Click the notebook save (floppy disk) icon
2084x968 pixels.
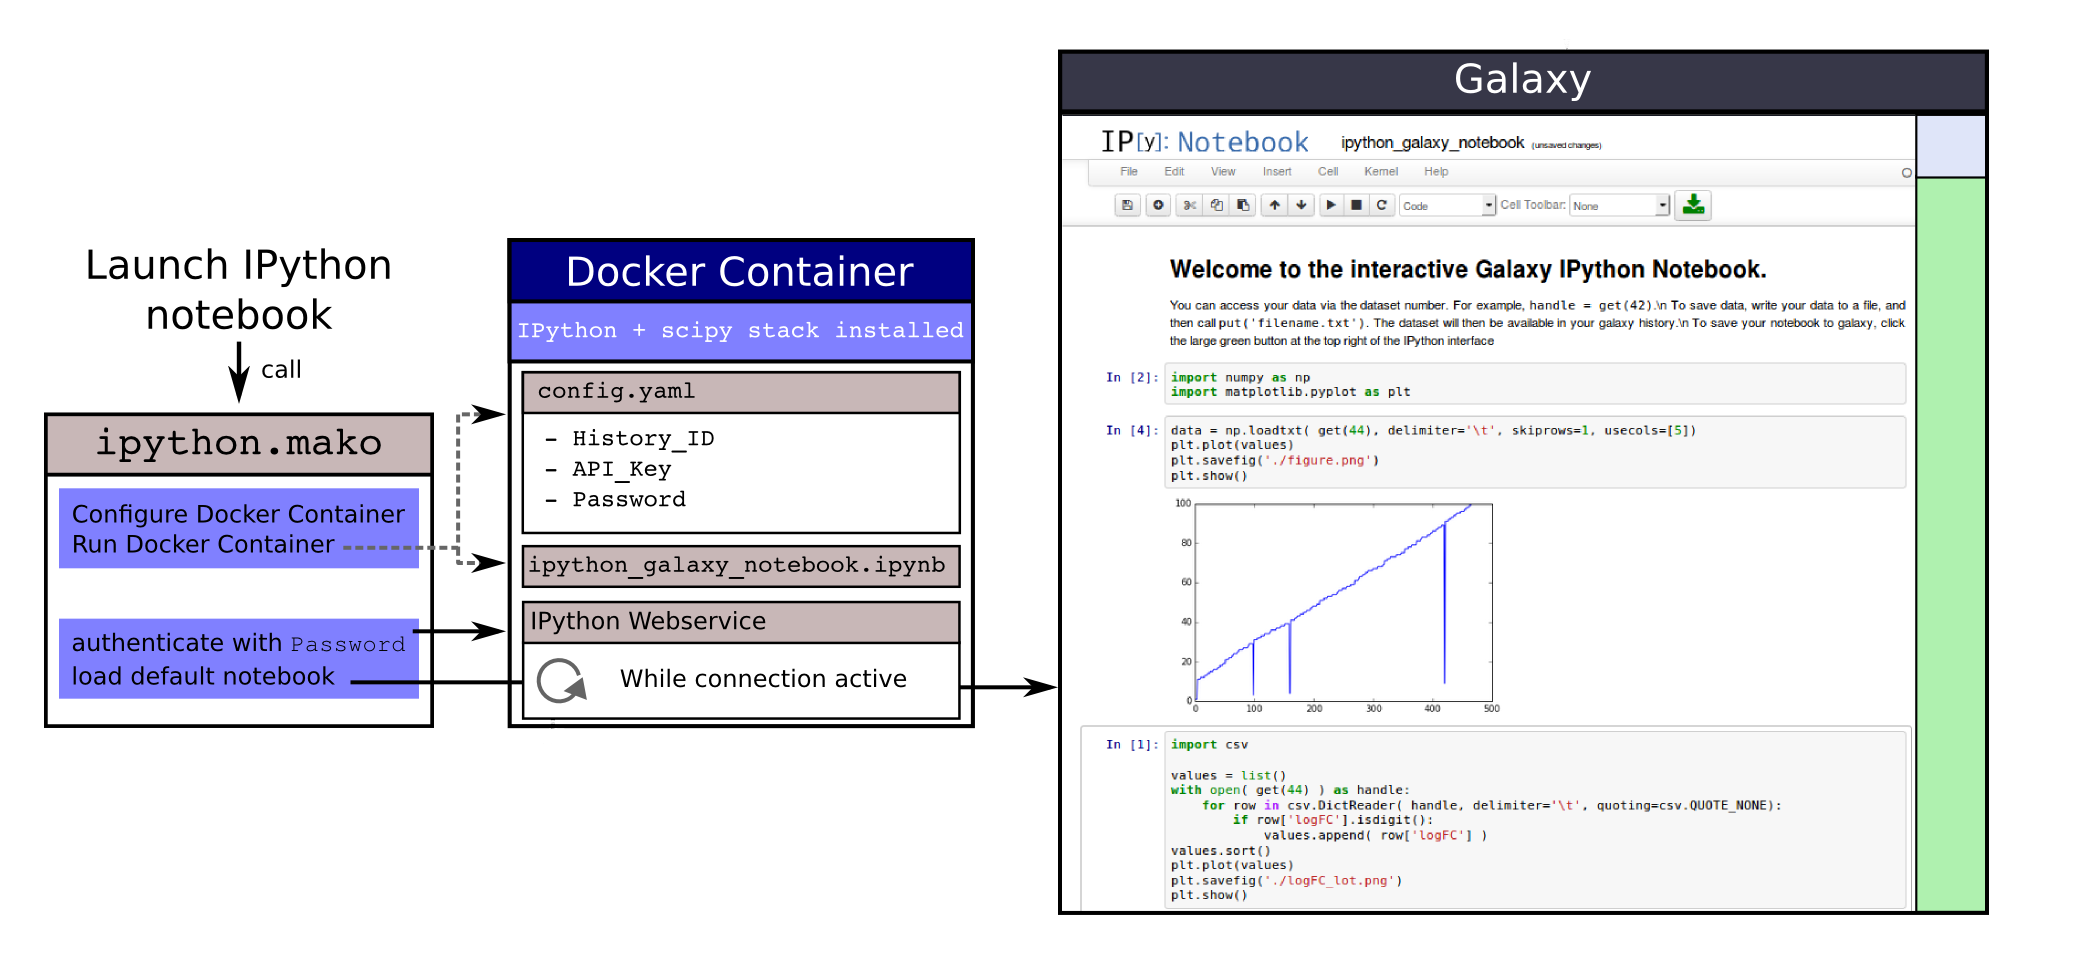click(x=1127, y=205)
